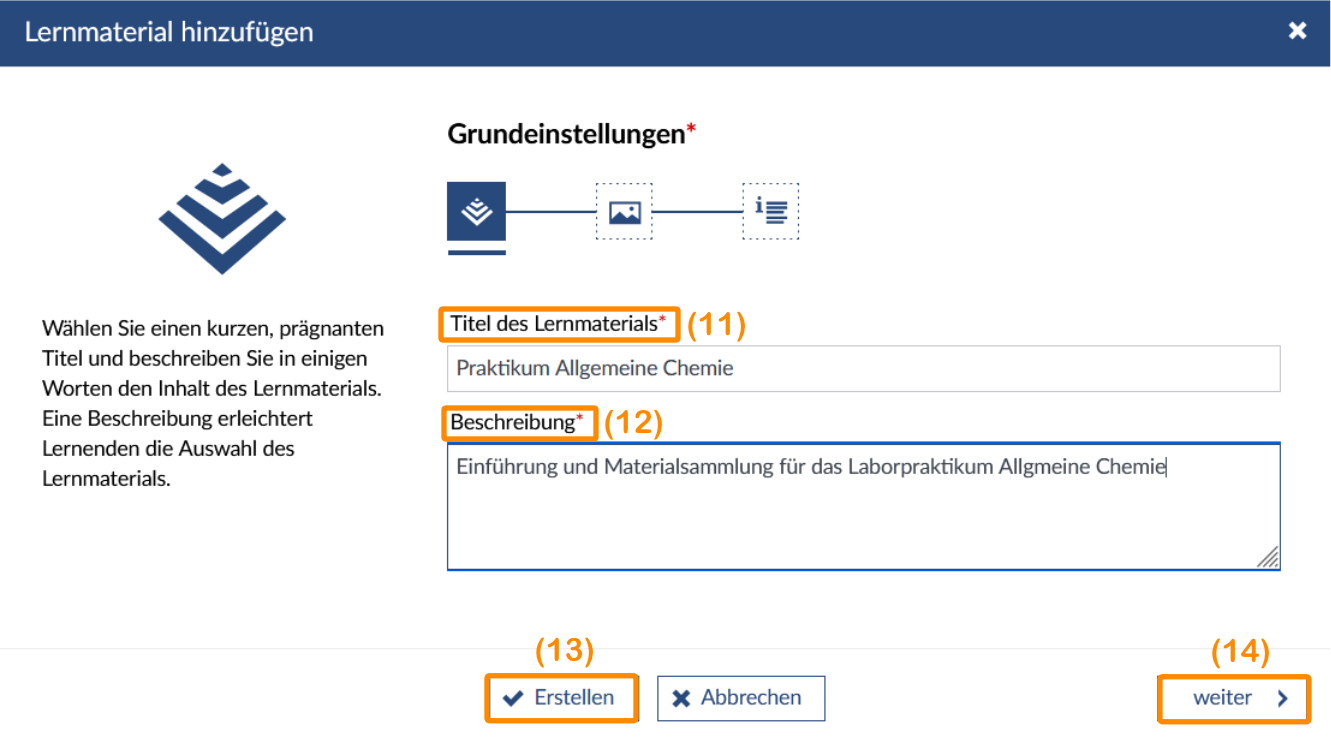Close the Lernmaterial hinzufügen dialog
The height and width of the screenshot is (747, 1331).
(1297, 31)
